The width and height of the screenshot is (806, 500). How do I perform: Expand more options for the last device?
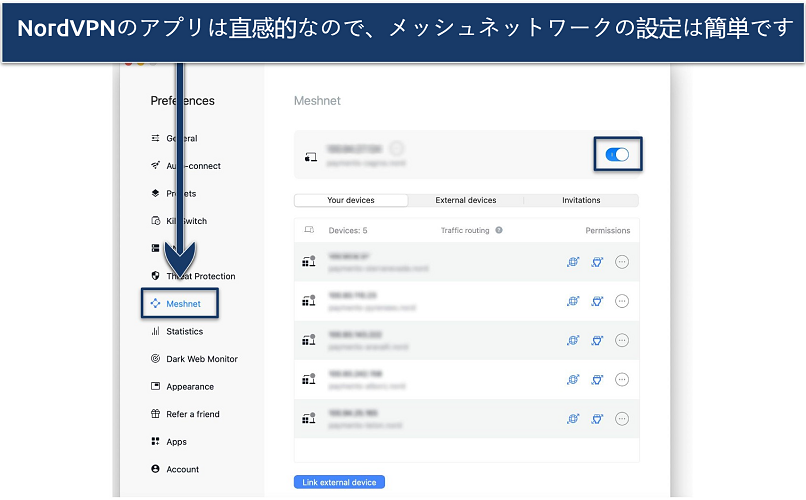622,418
